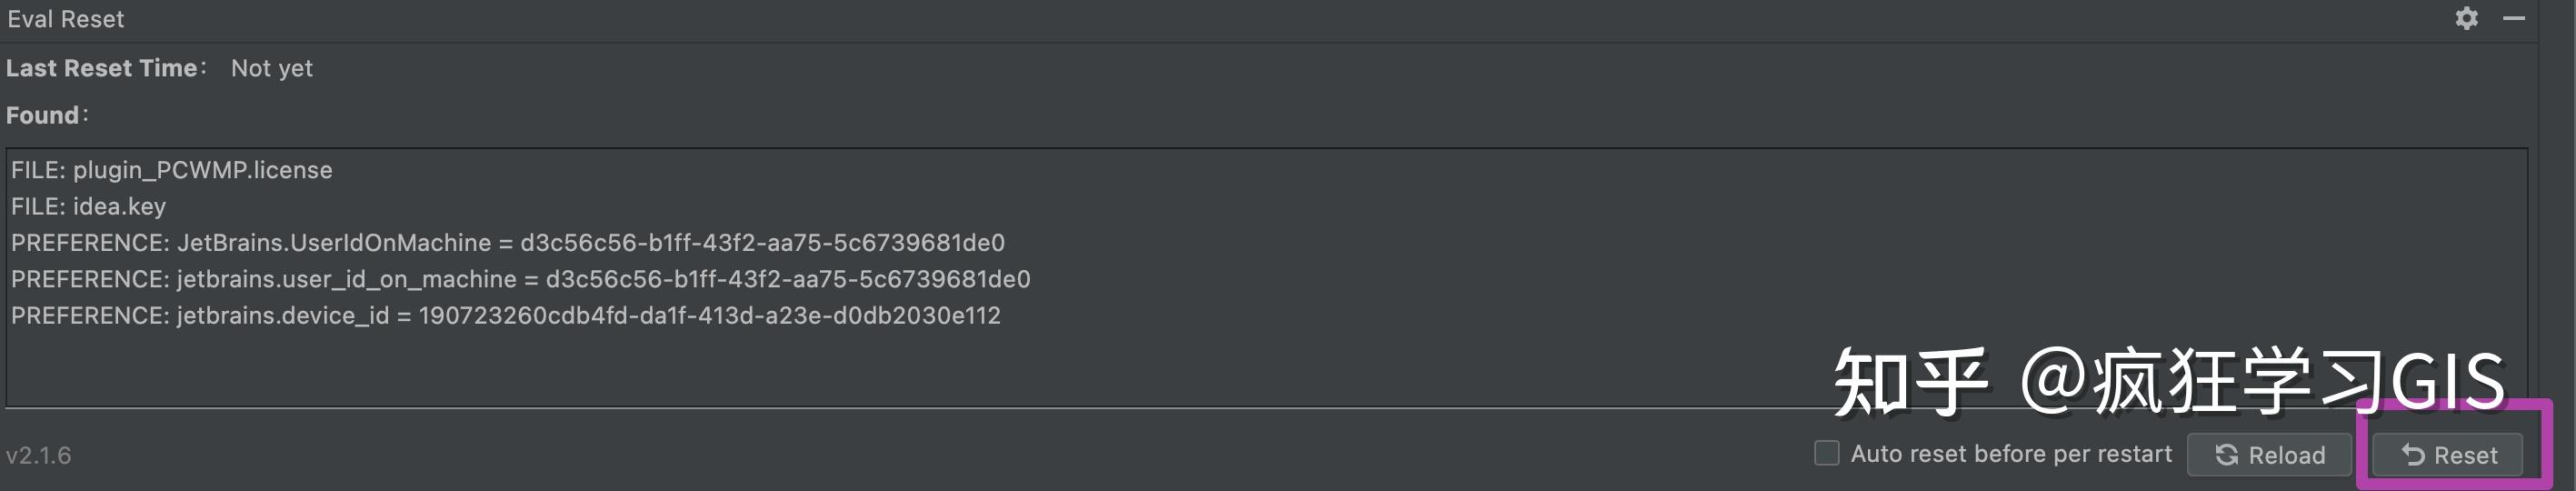Click the Found label
2576x491 pixels.
(x=43, y=115)
